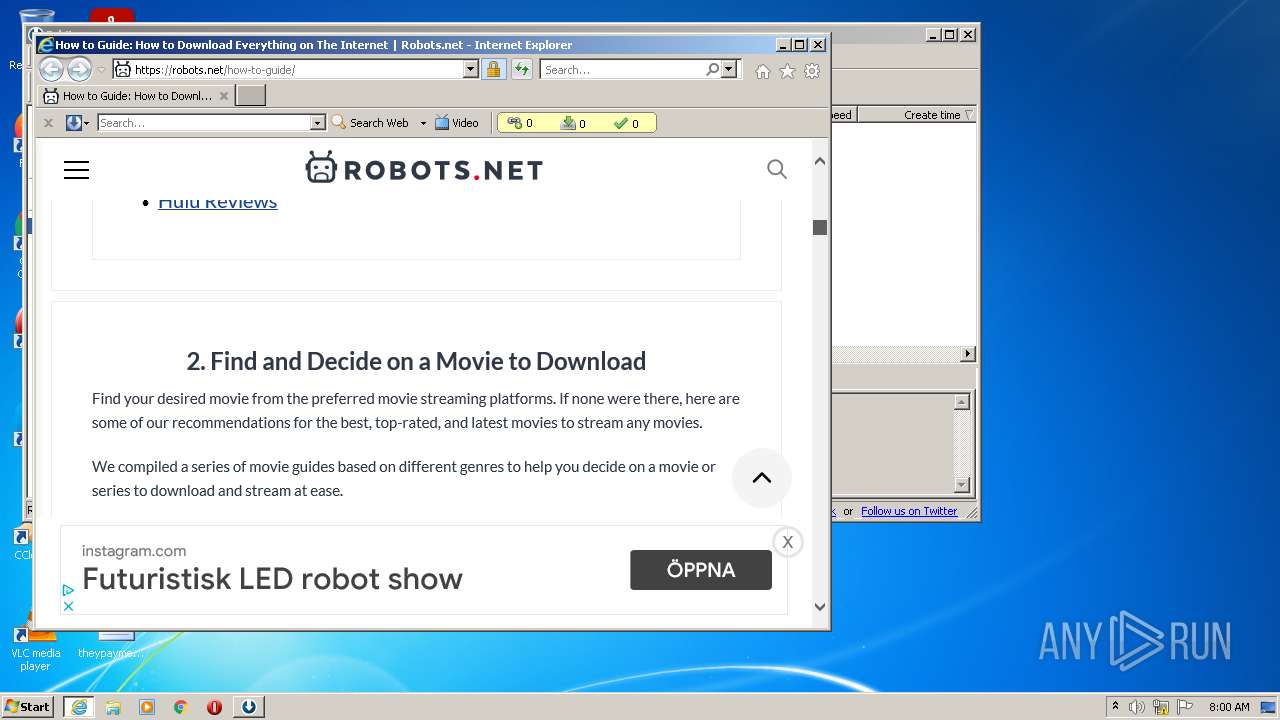The height and width of the screenshot is (720, 1280).
Task: Open the media player taskbar icon
Action: [147, 707]
